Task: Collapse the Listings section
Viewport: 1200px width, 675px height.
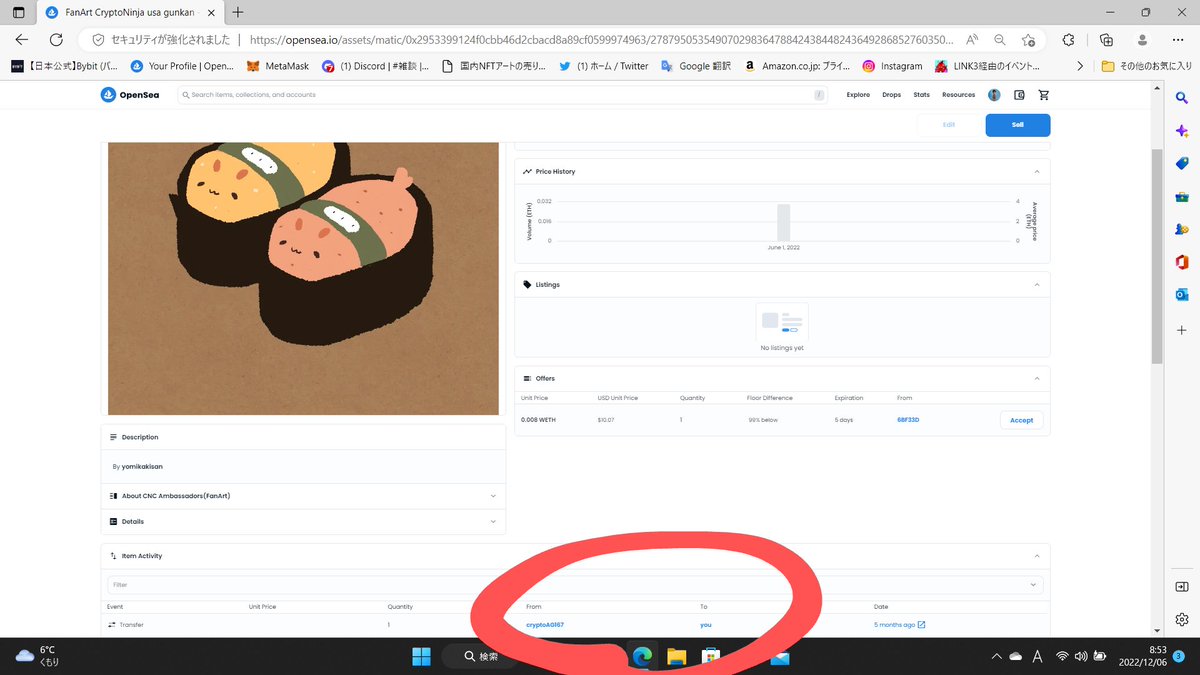Action: 1036,284
